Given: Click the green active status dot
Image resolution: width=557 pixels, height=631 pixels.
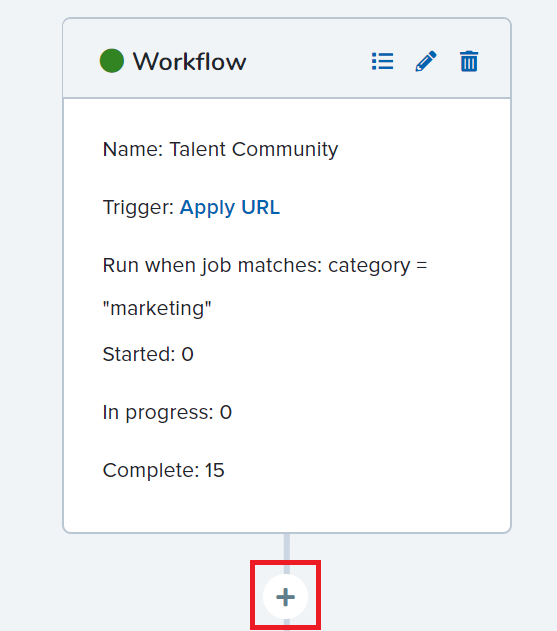Looking at the screenshot, I should tap(111, 61).
